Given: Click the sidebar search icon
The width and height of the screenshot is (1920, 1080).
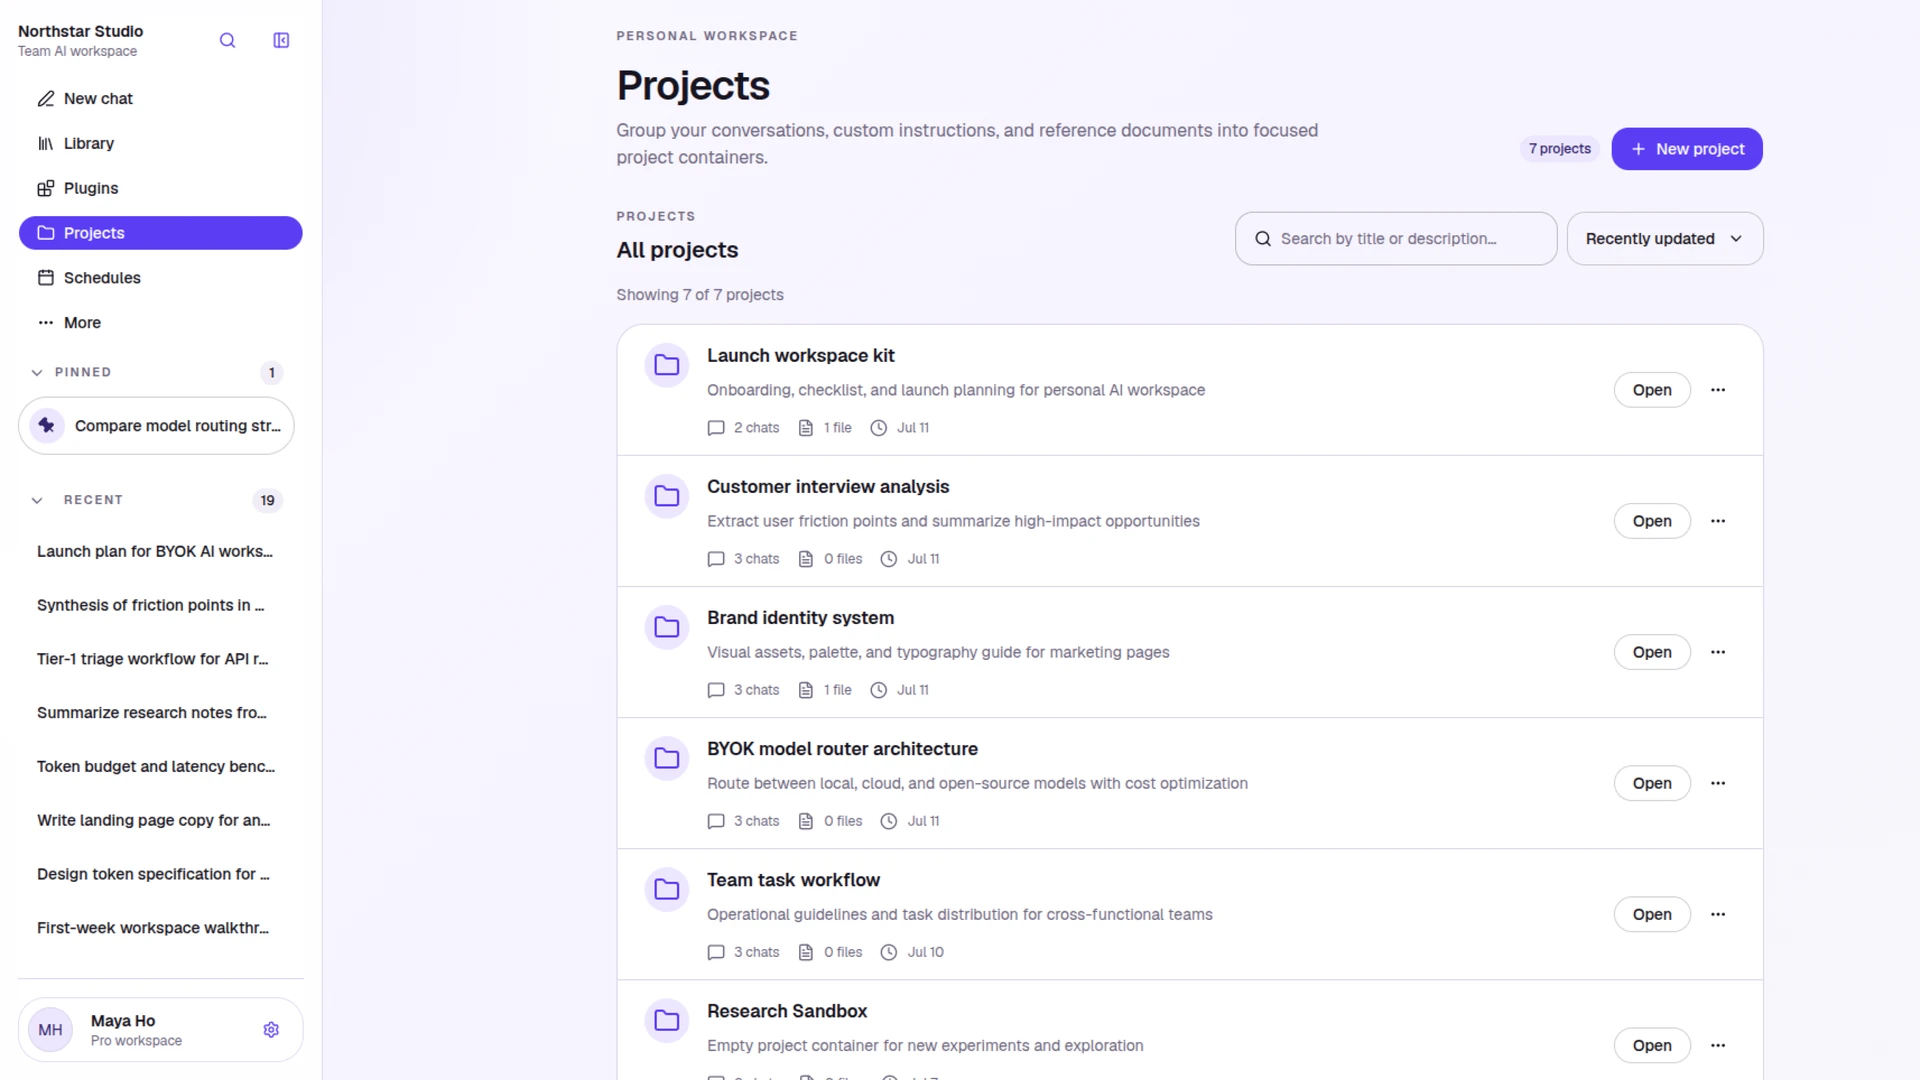Looking at the screenshot, I should (227, 41).
